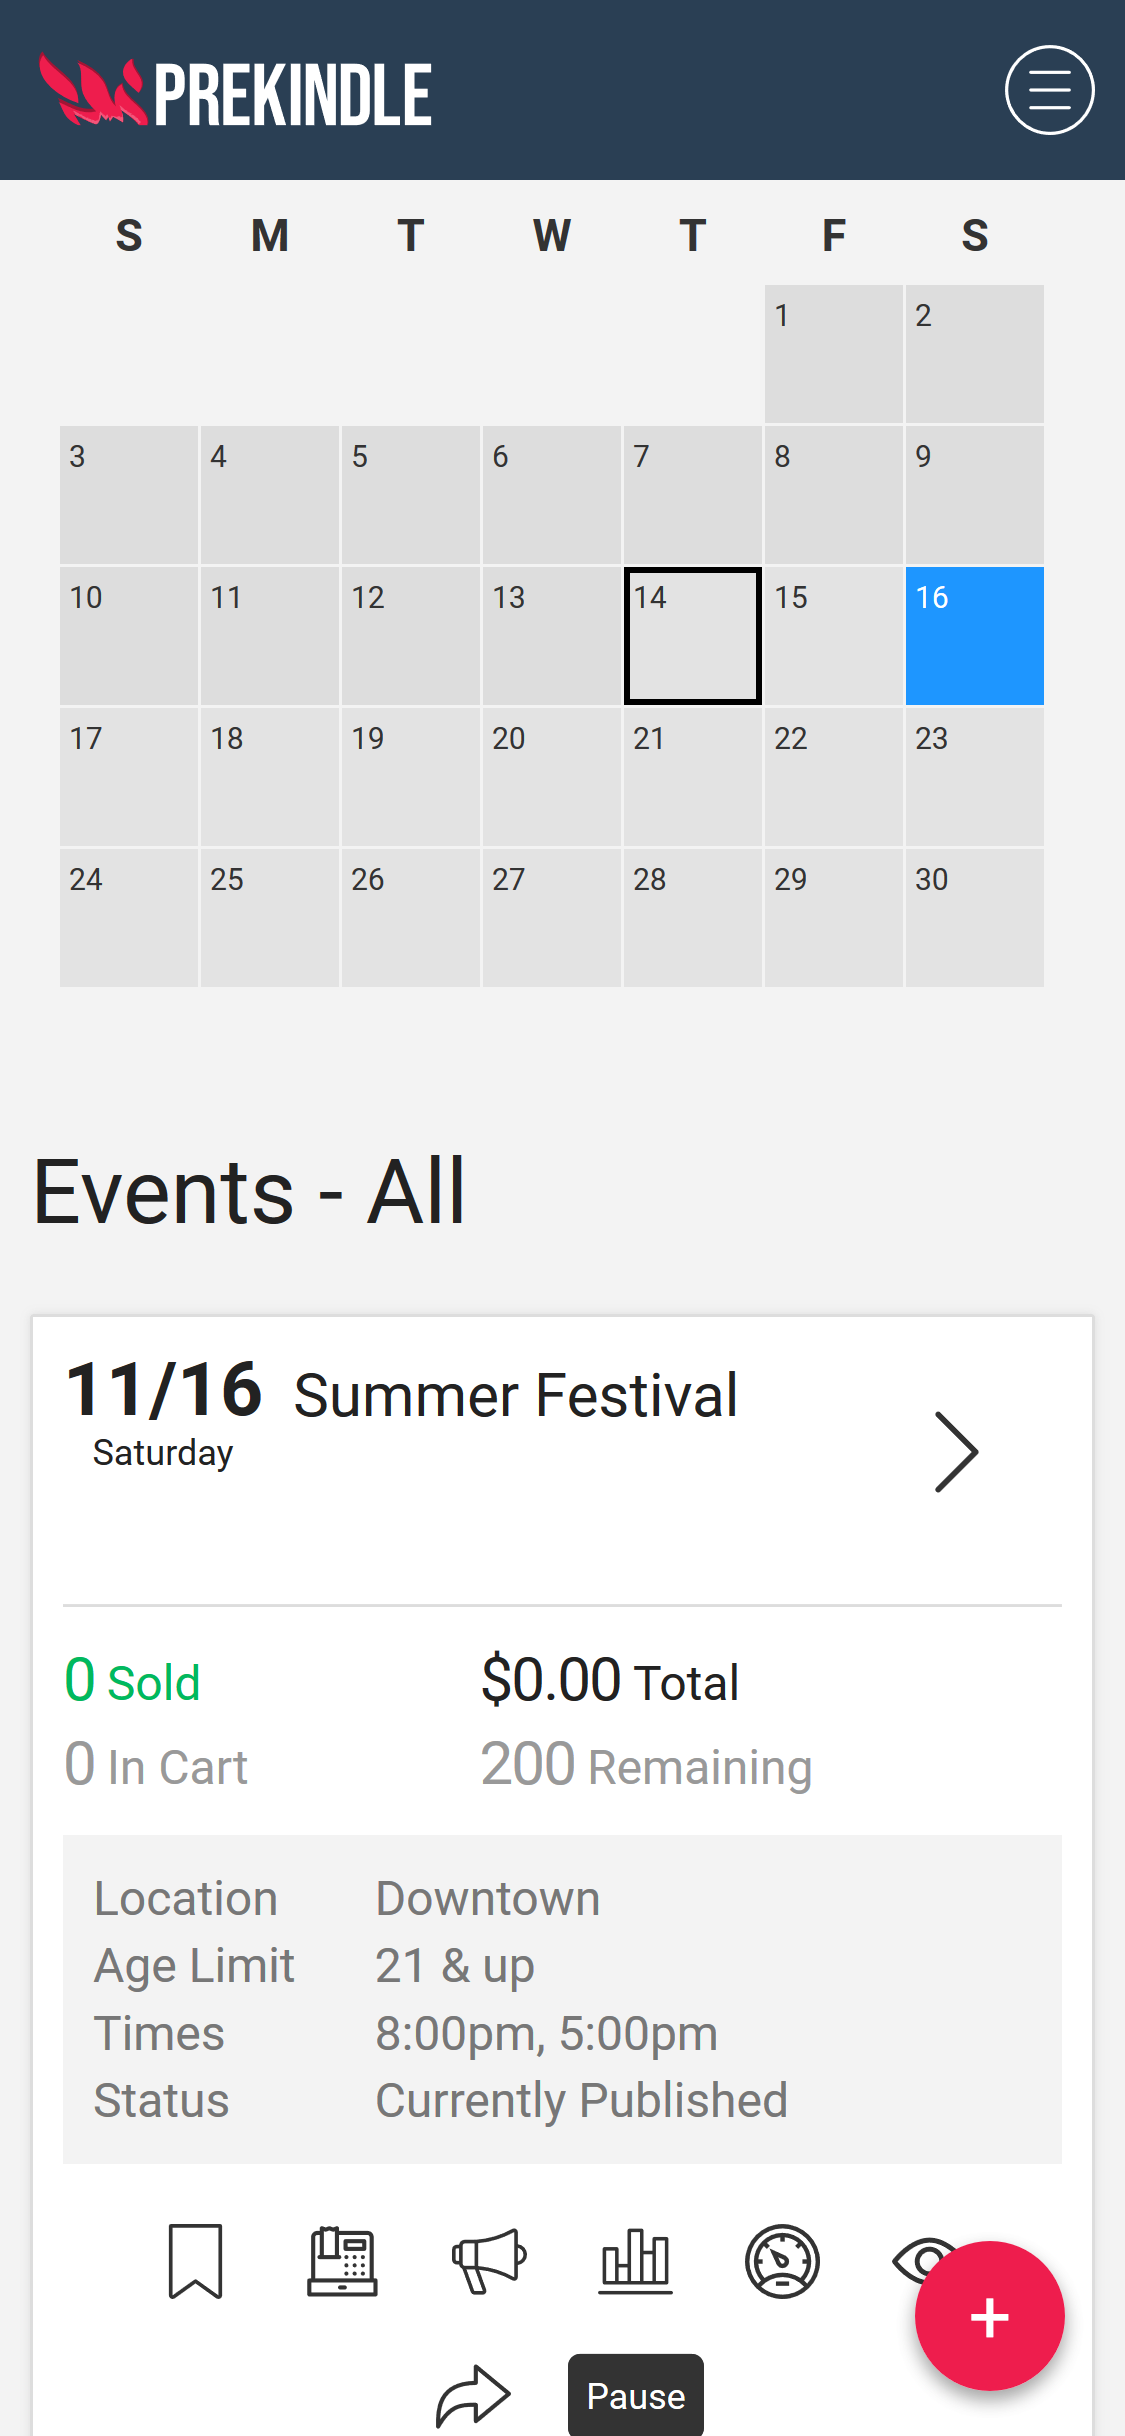Select calendar date 10

click(129, 636)
